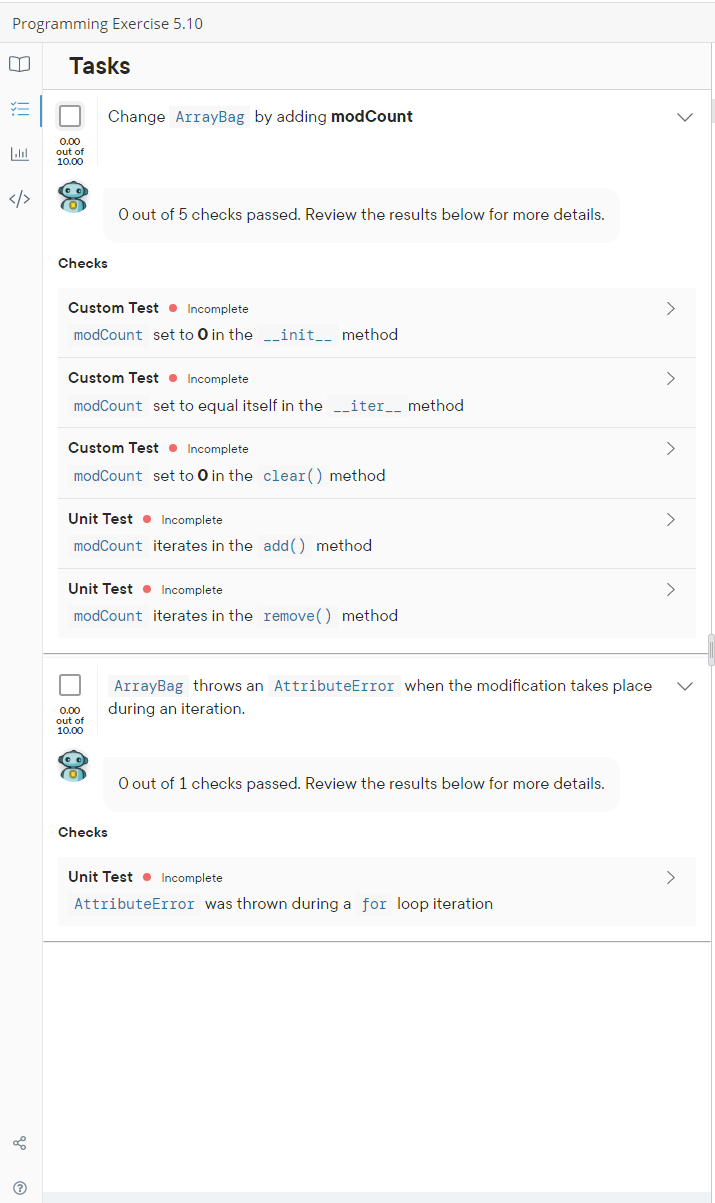Image resolution: width=715 pixels, height=1203 pixels.
Task: Open the remove() method Unit Test check
Action: click(x=670, y=588)
